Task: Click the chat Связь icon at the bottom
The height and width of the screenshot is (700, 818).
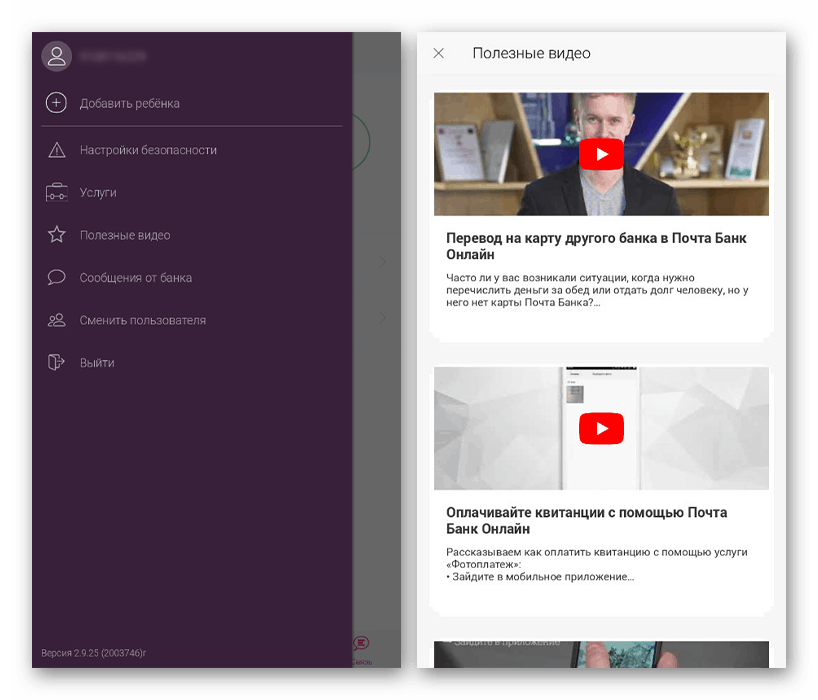Action: (x=361, y=644)
